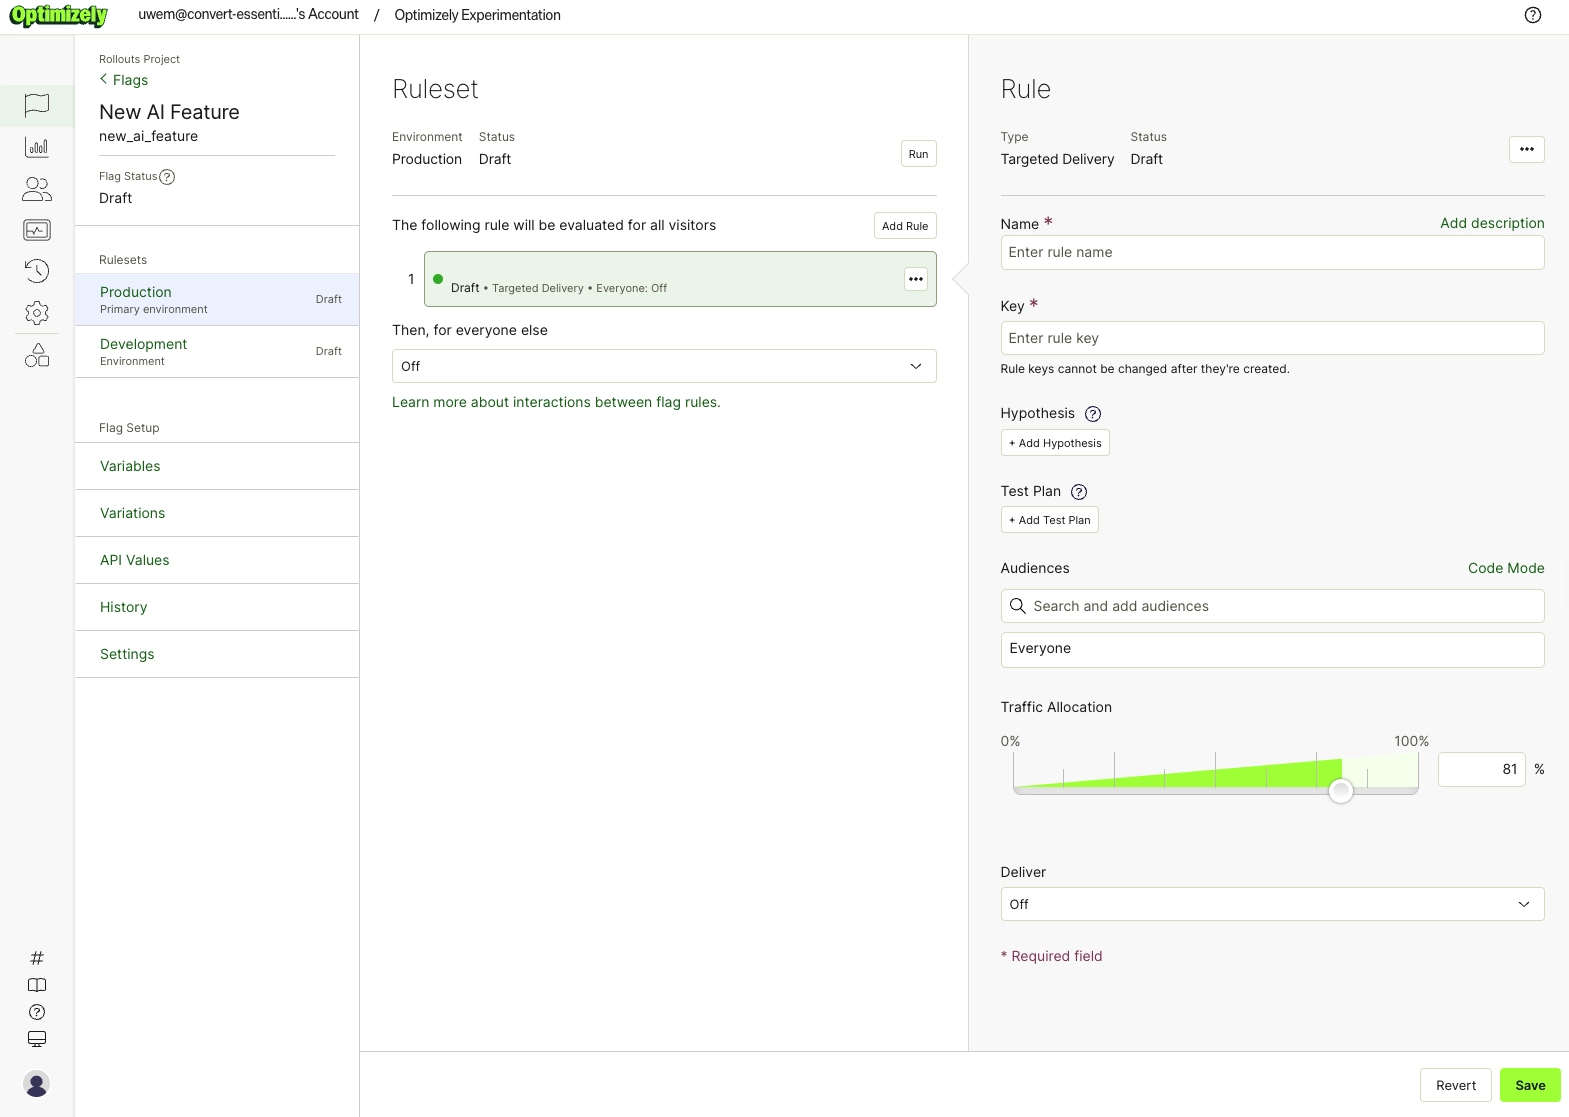Open the rule card three-dot menu
Screen dimensions: 1569x1117
pos(915,279)
